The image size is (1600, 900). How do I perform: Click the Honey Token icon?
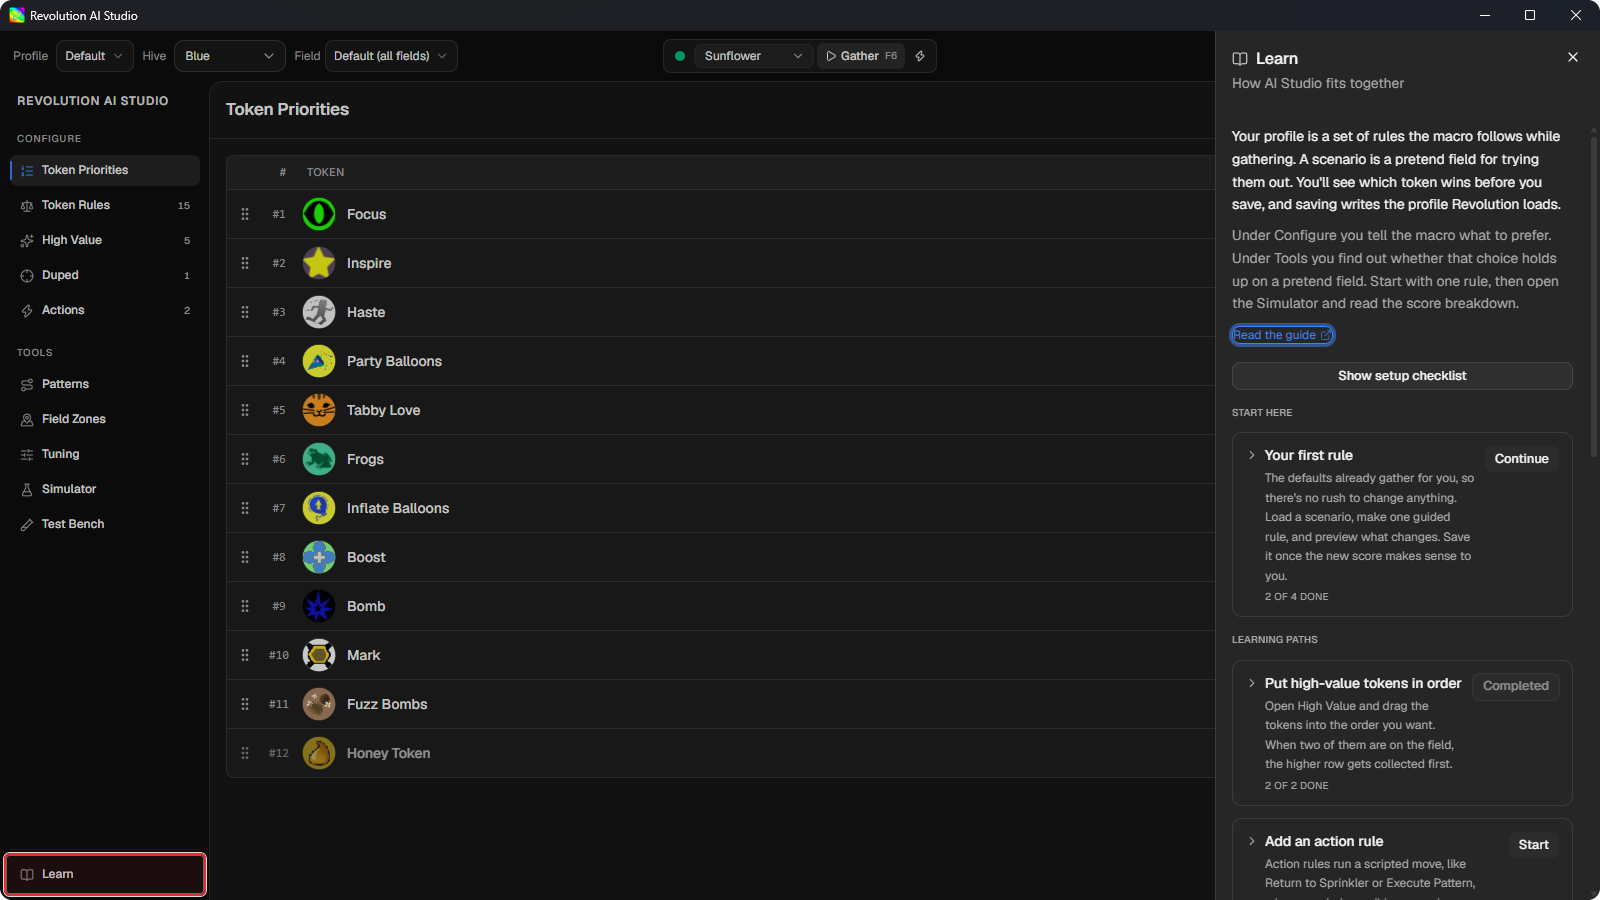pyautogui.click(x=319, y=753)
